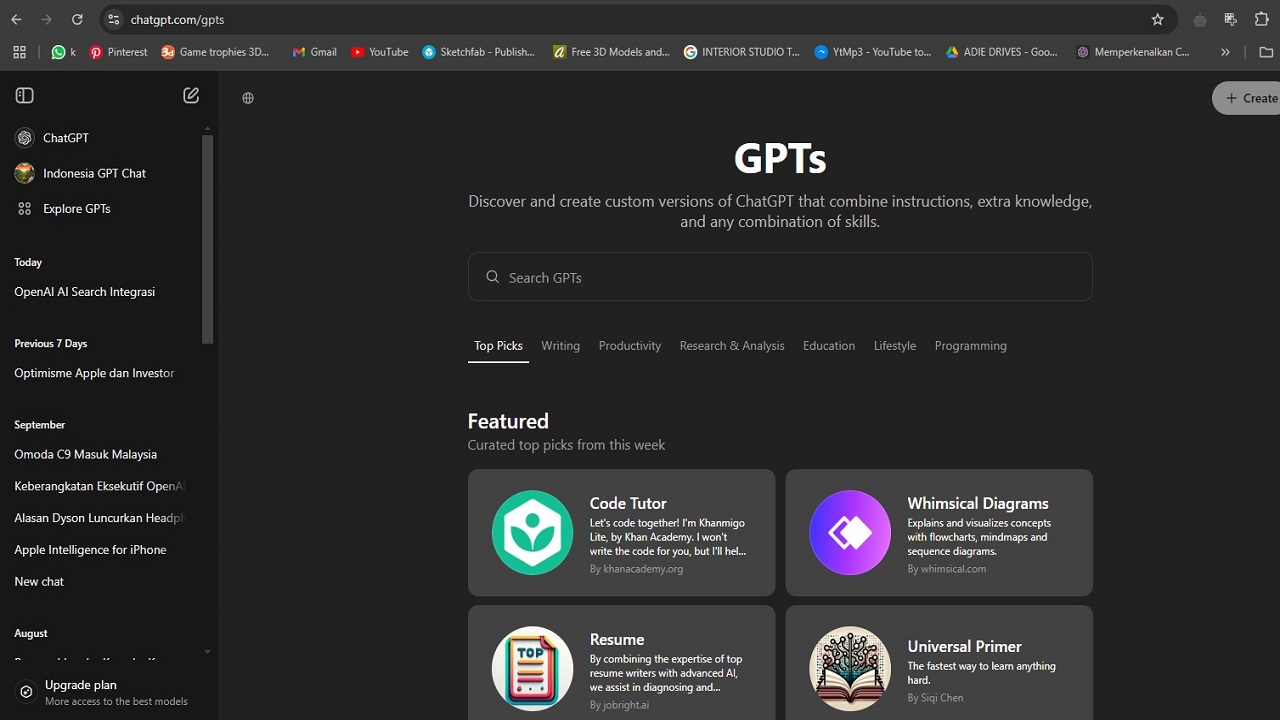Open Resume GPT logo image
This screenshot has width=1280, height=720.
(532, 668)
